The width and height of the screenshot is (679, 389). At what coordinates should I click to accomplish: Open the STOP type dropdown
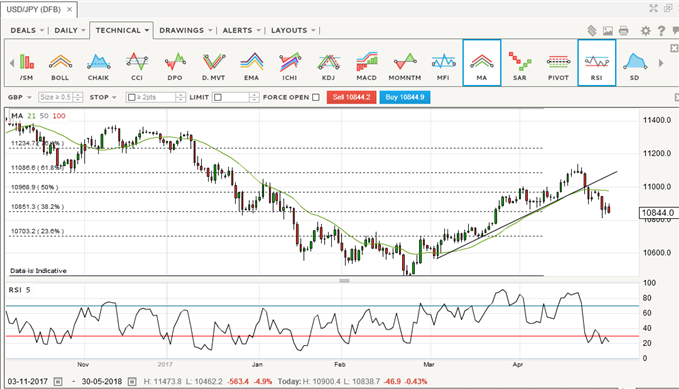click(103, 97)
